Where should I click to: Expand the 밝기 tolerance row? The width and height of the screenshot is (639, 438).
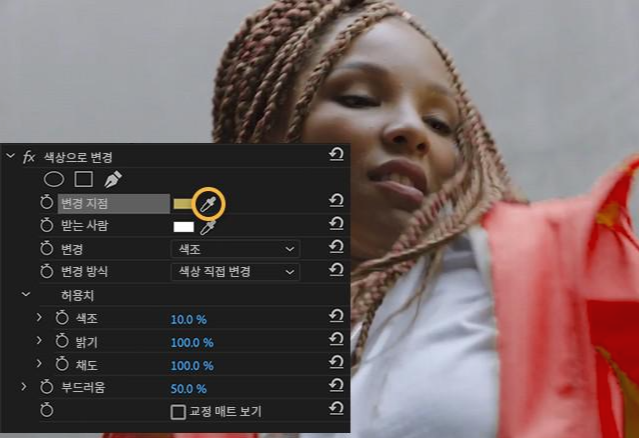click(39, 340)
